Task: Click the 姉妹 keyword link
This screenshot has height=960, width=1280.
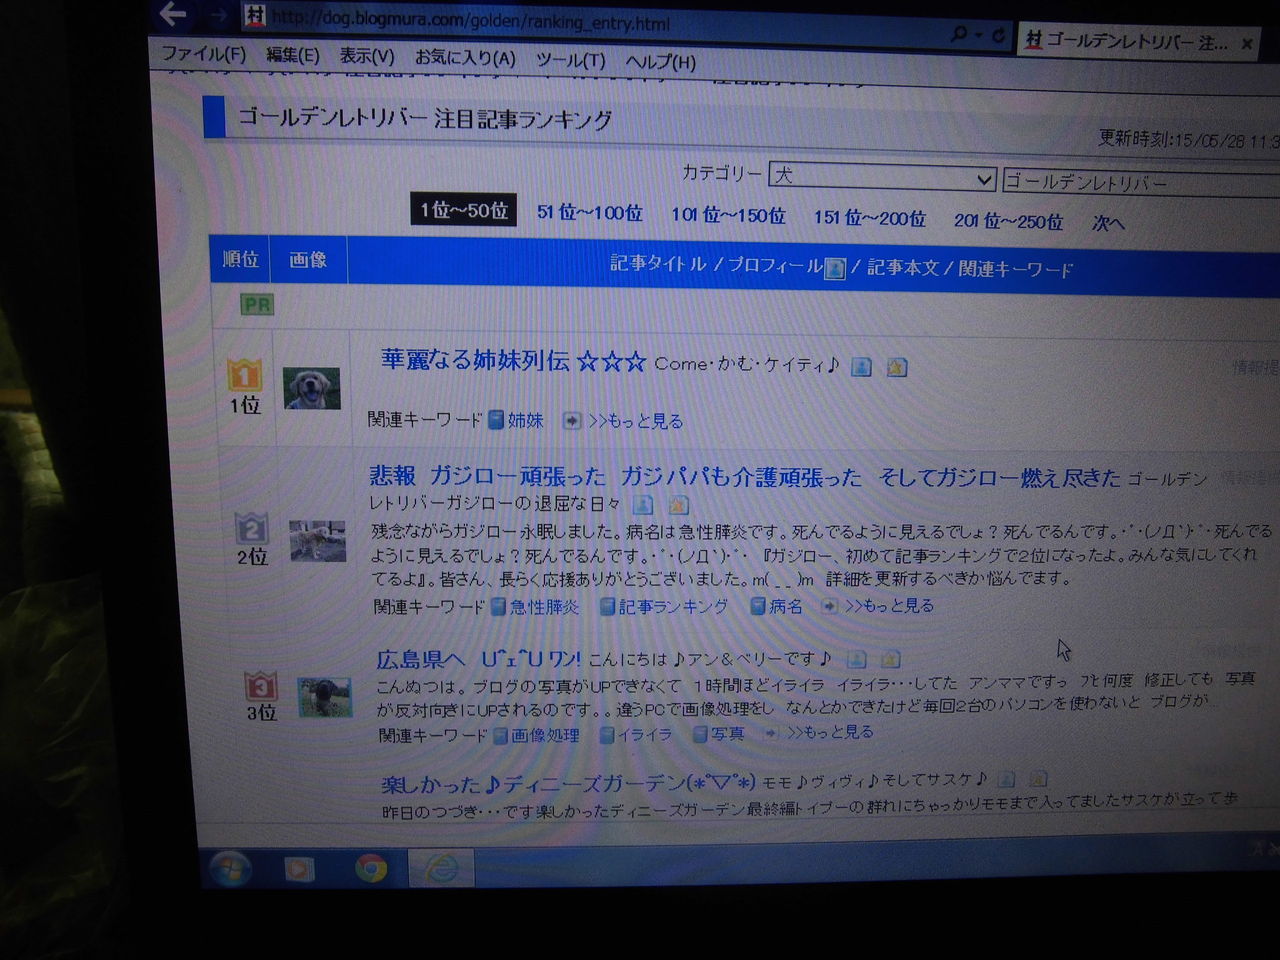Action: click(525, 420)
